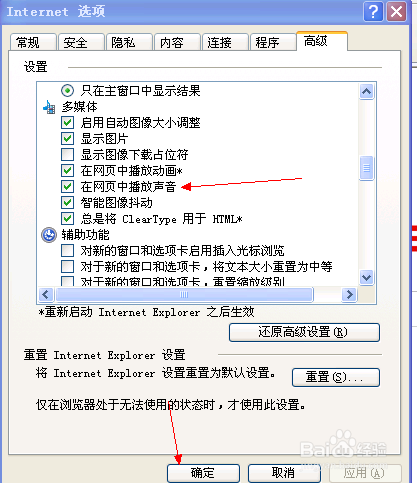The height and width of the screenshot is (483, 417).
Task: Close the Internet 选项 dialog
Action: point(396,12)
